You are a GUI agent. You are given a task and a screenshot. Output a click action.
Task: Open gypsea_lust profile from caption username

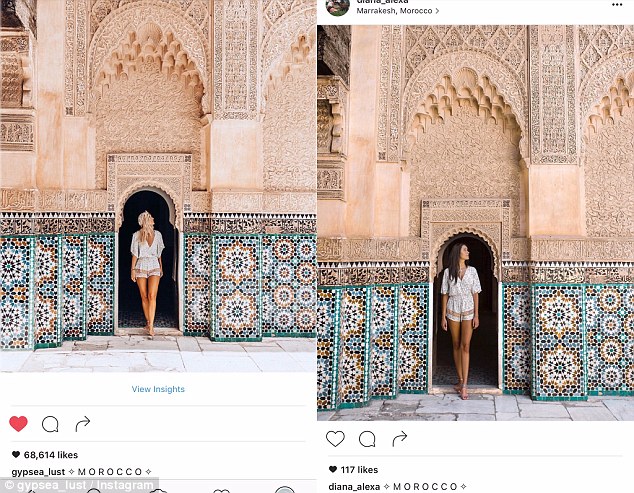(38, 472)
